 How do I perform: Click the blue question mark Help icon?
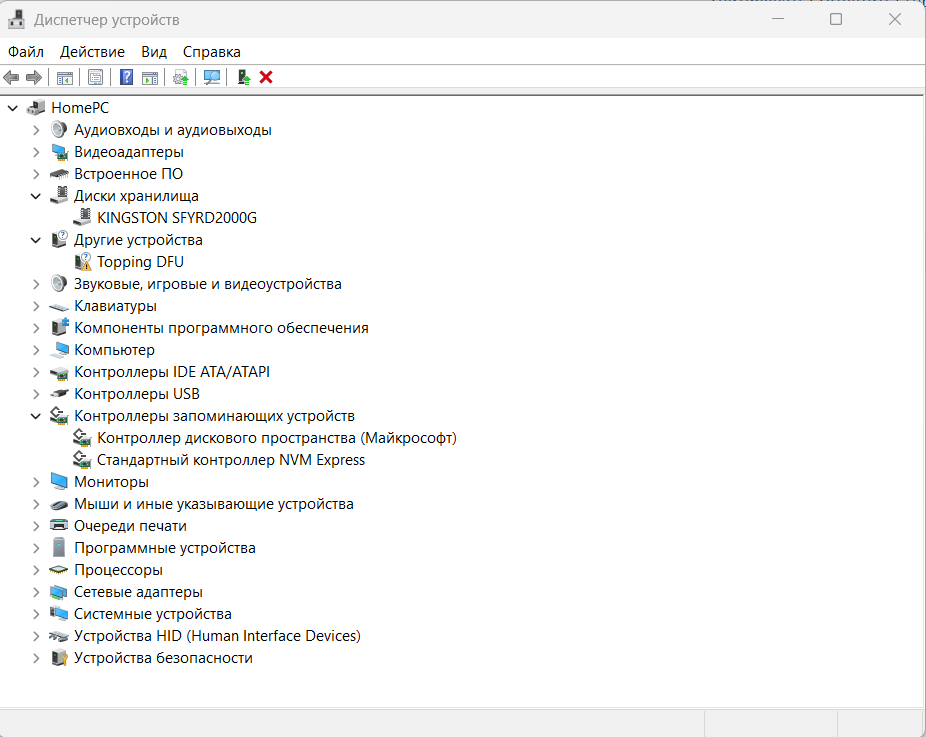[126, 77]
